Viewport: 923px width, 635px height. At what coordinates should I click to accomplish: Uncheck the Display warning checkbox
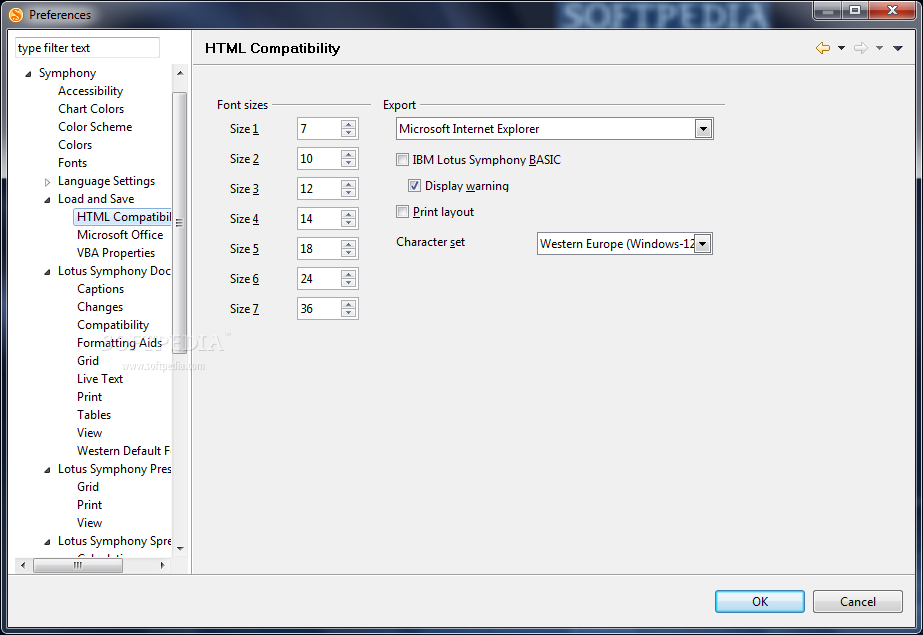pos(414,185)
